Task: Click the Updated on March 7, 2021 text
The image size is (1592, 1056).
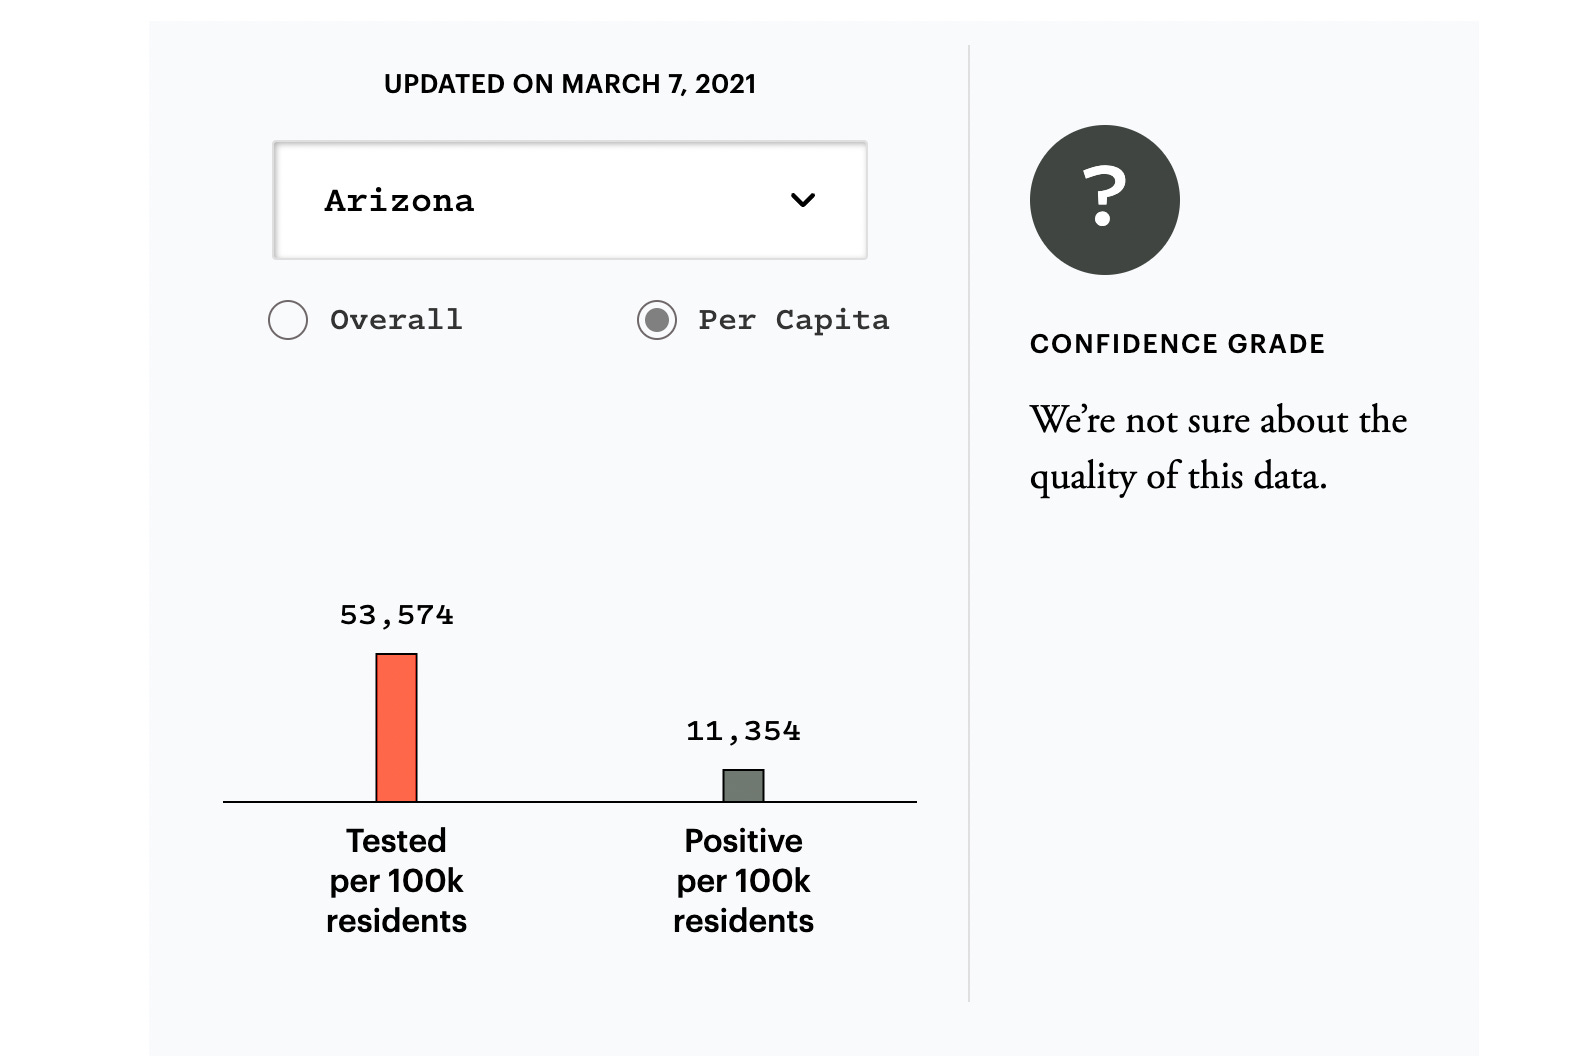Action: click(570, 84)
